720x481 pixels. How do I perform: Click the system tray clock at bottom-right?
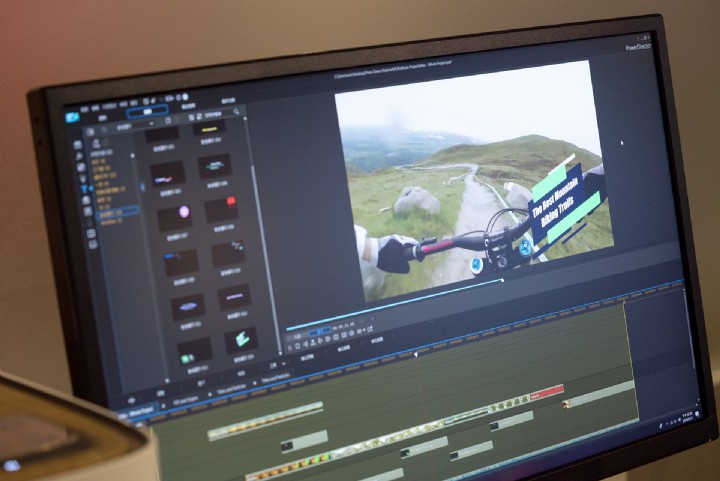pyautogui.click(x=690, y=414)
